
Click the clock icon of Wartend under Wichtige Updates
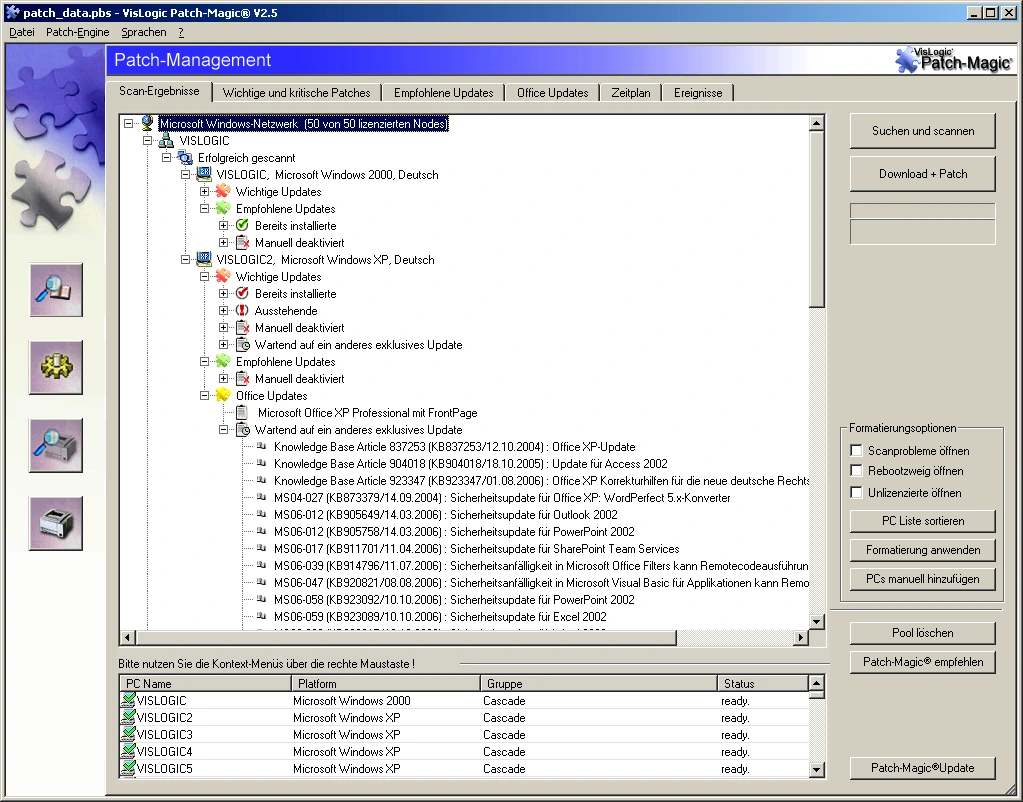click(242, 345)
